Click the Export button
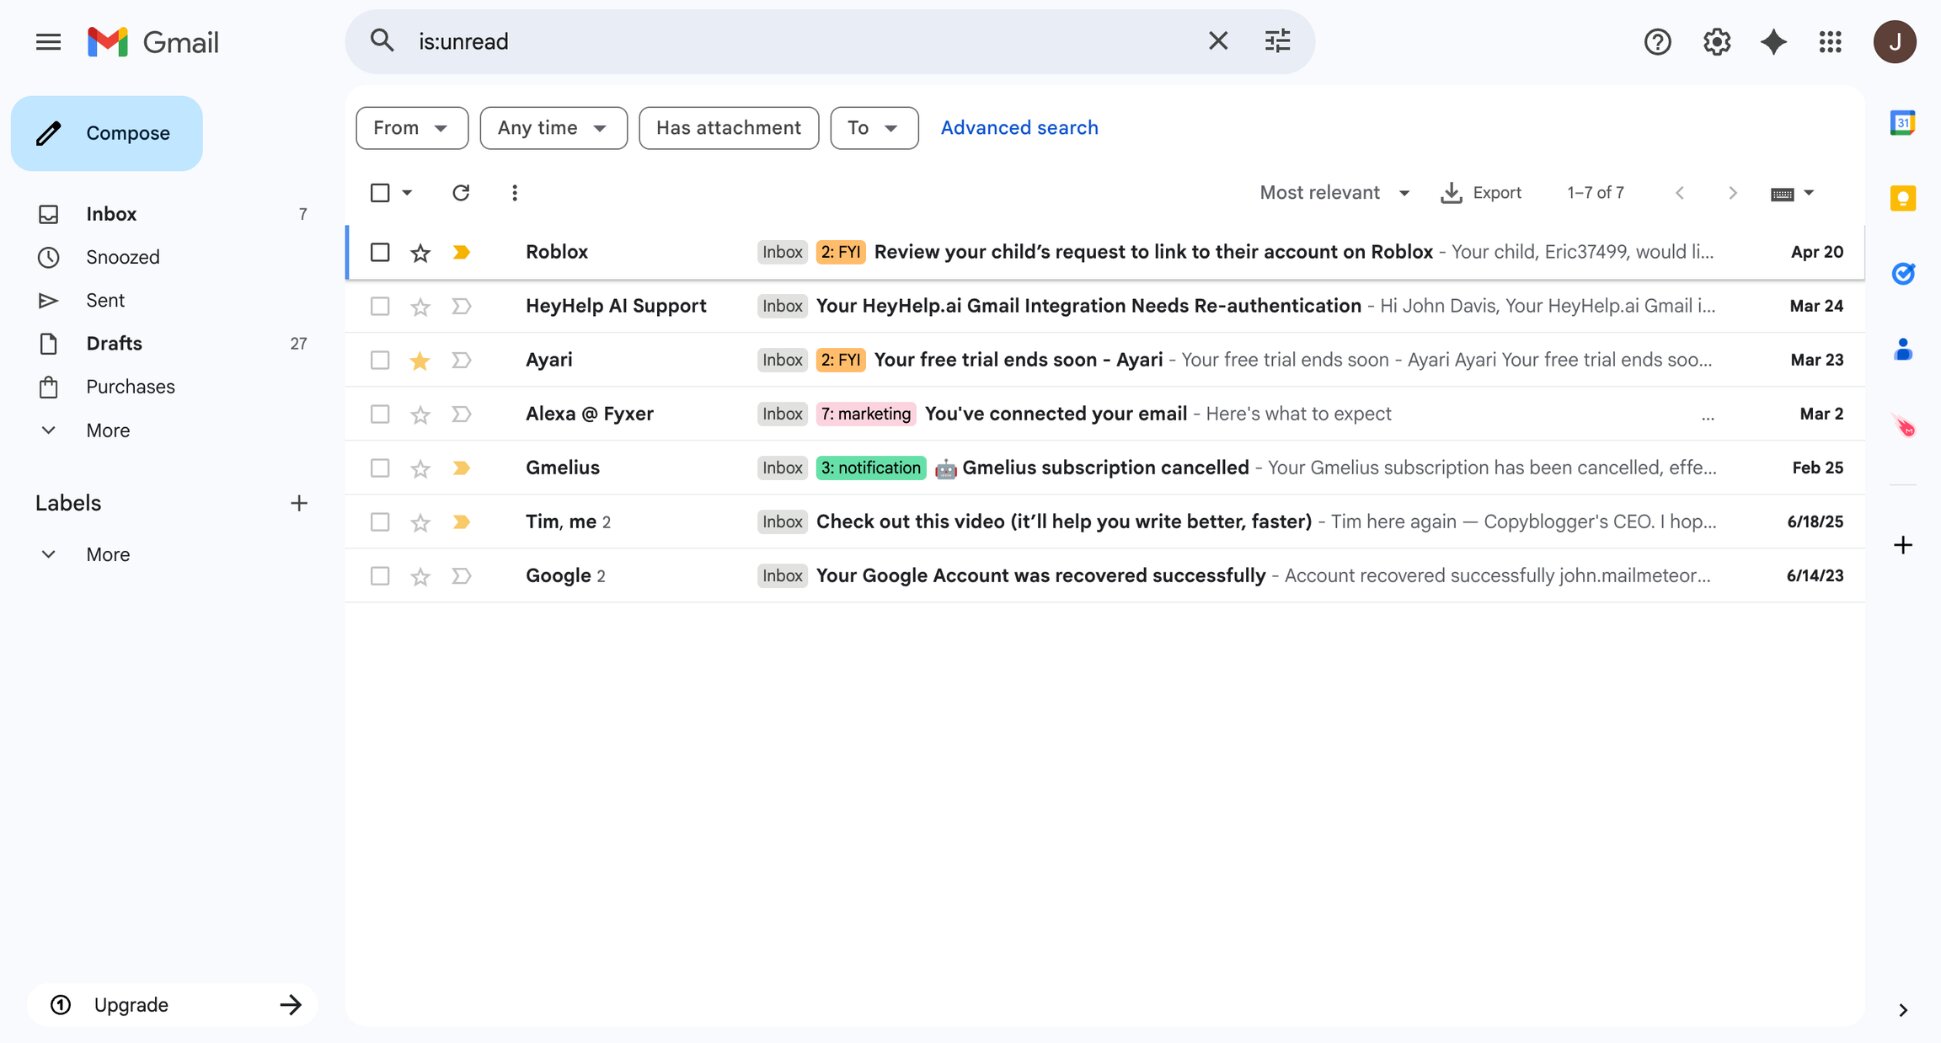 point(1481,193)
